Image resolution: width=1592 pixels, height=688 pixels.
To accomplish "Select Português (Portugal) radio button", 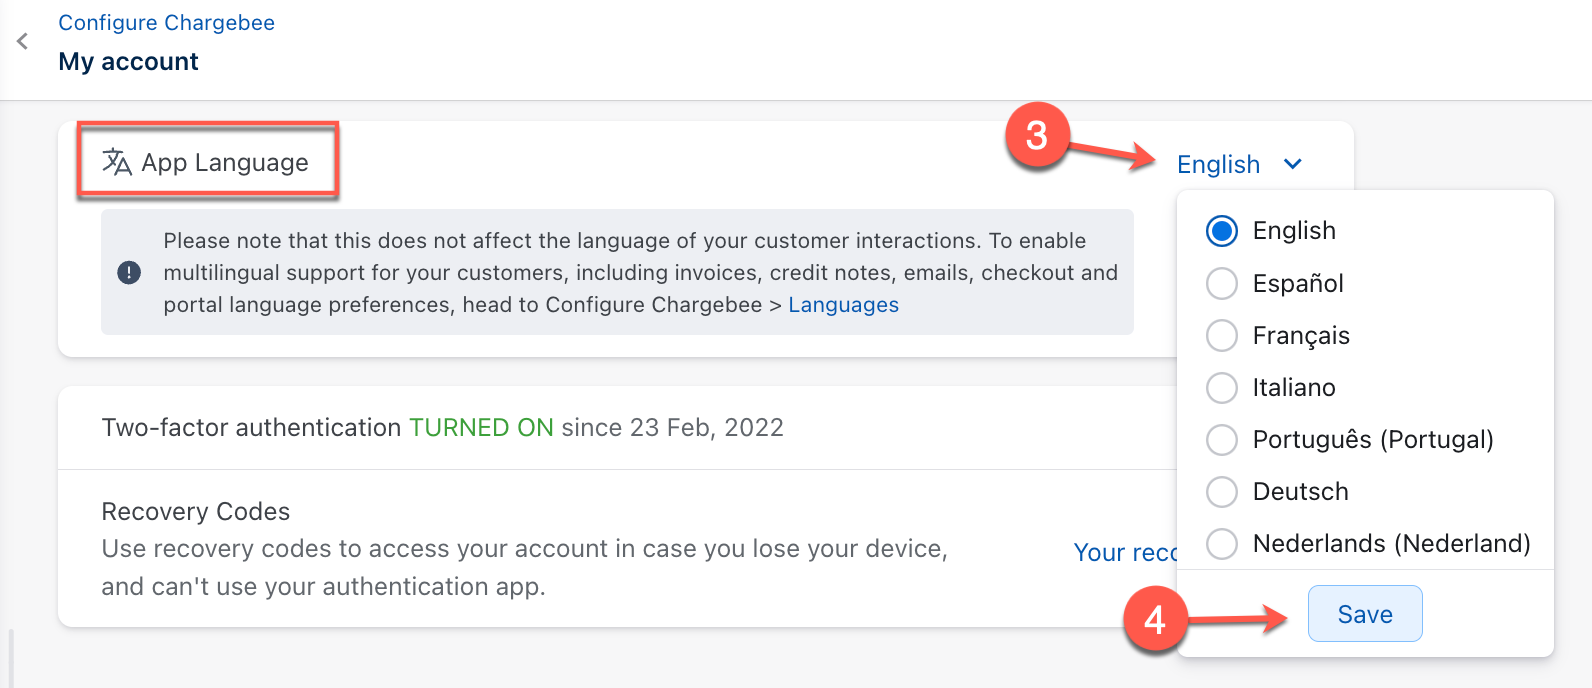I will pos(1222,439).
